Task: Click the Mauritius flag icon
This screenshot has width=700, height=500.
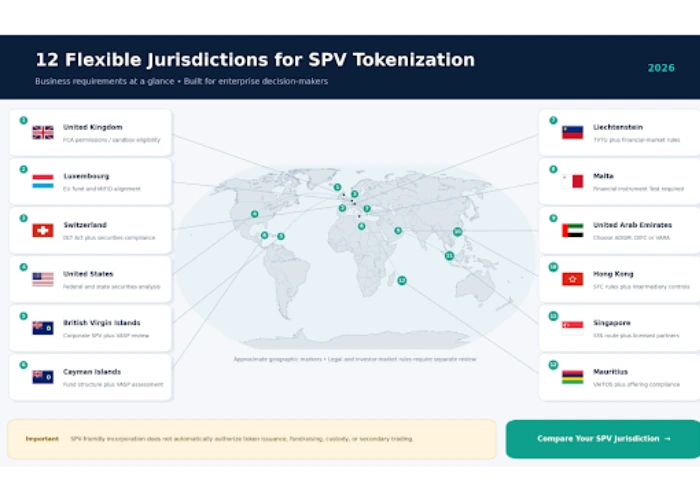Action: (x=572, y=377)
